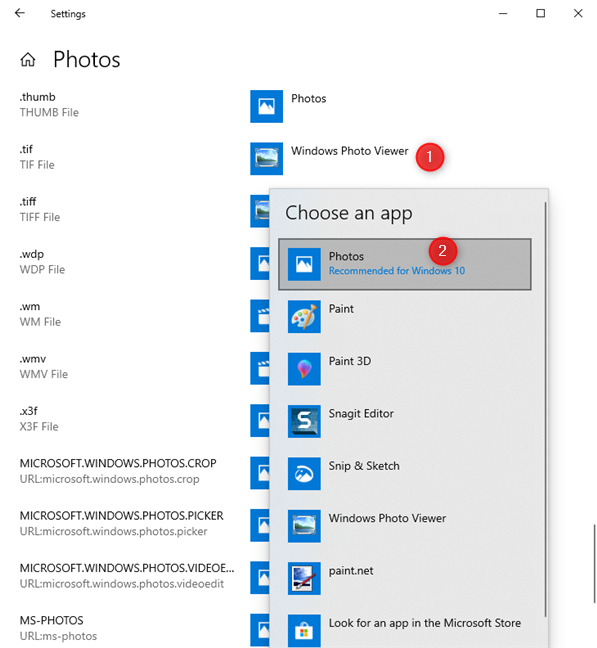The image size is (597, 648).
Task: Select Paint from the app list
Action: click(405, 317)
